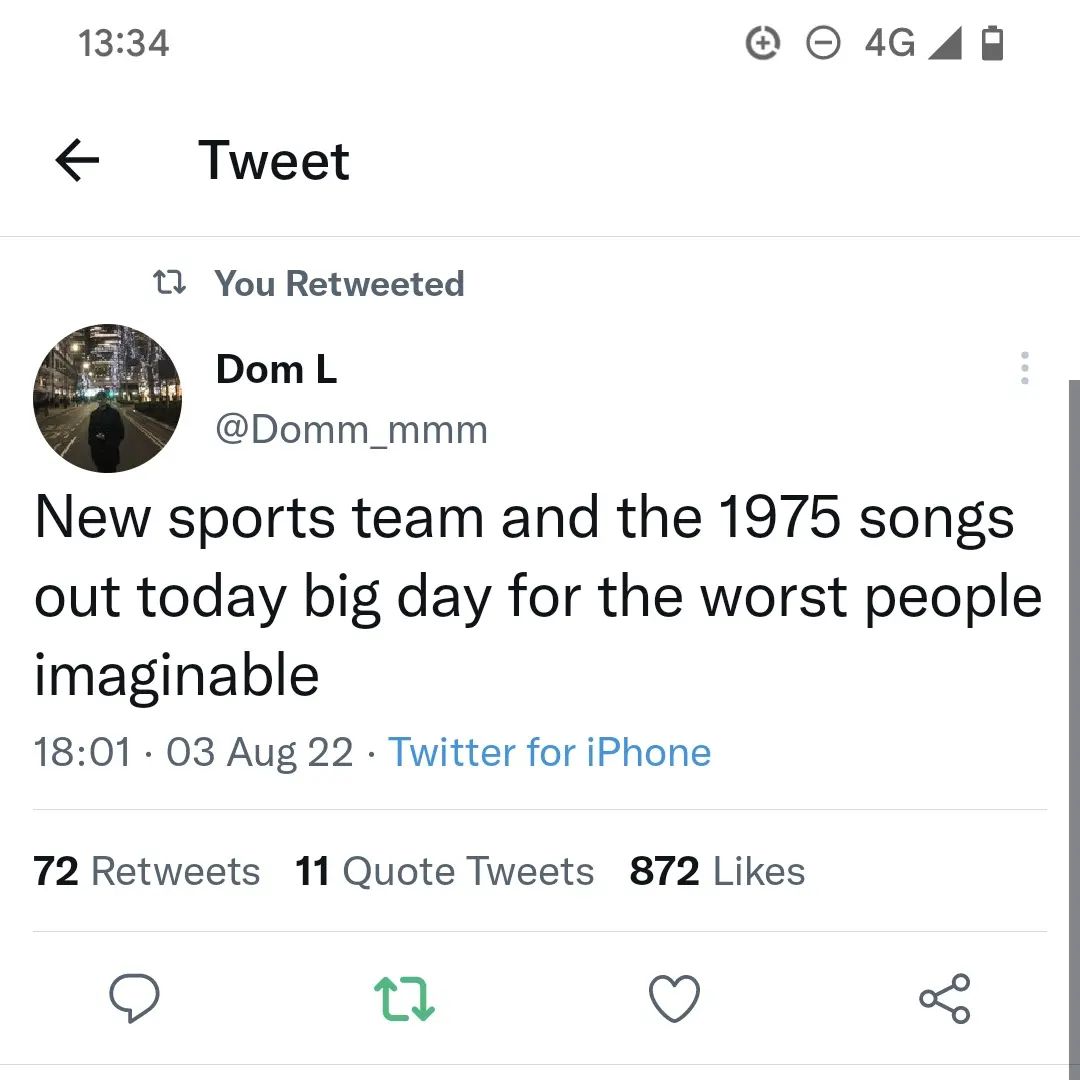Tap the do-not-disturb status icon
This screenshot has height=1080, width=1080.
(x=823, y=43)
